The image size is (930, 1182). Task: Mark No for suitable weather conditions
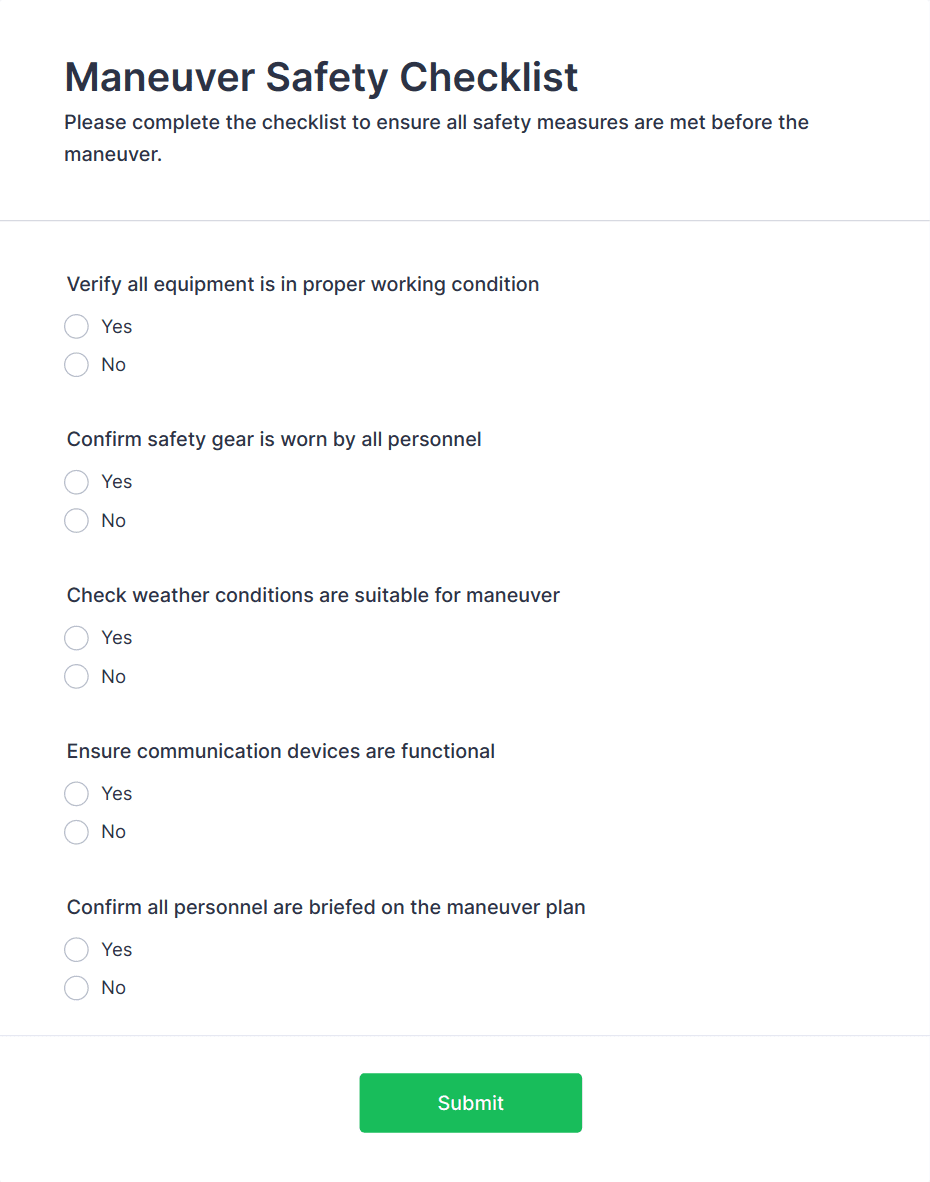point(76,677)
